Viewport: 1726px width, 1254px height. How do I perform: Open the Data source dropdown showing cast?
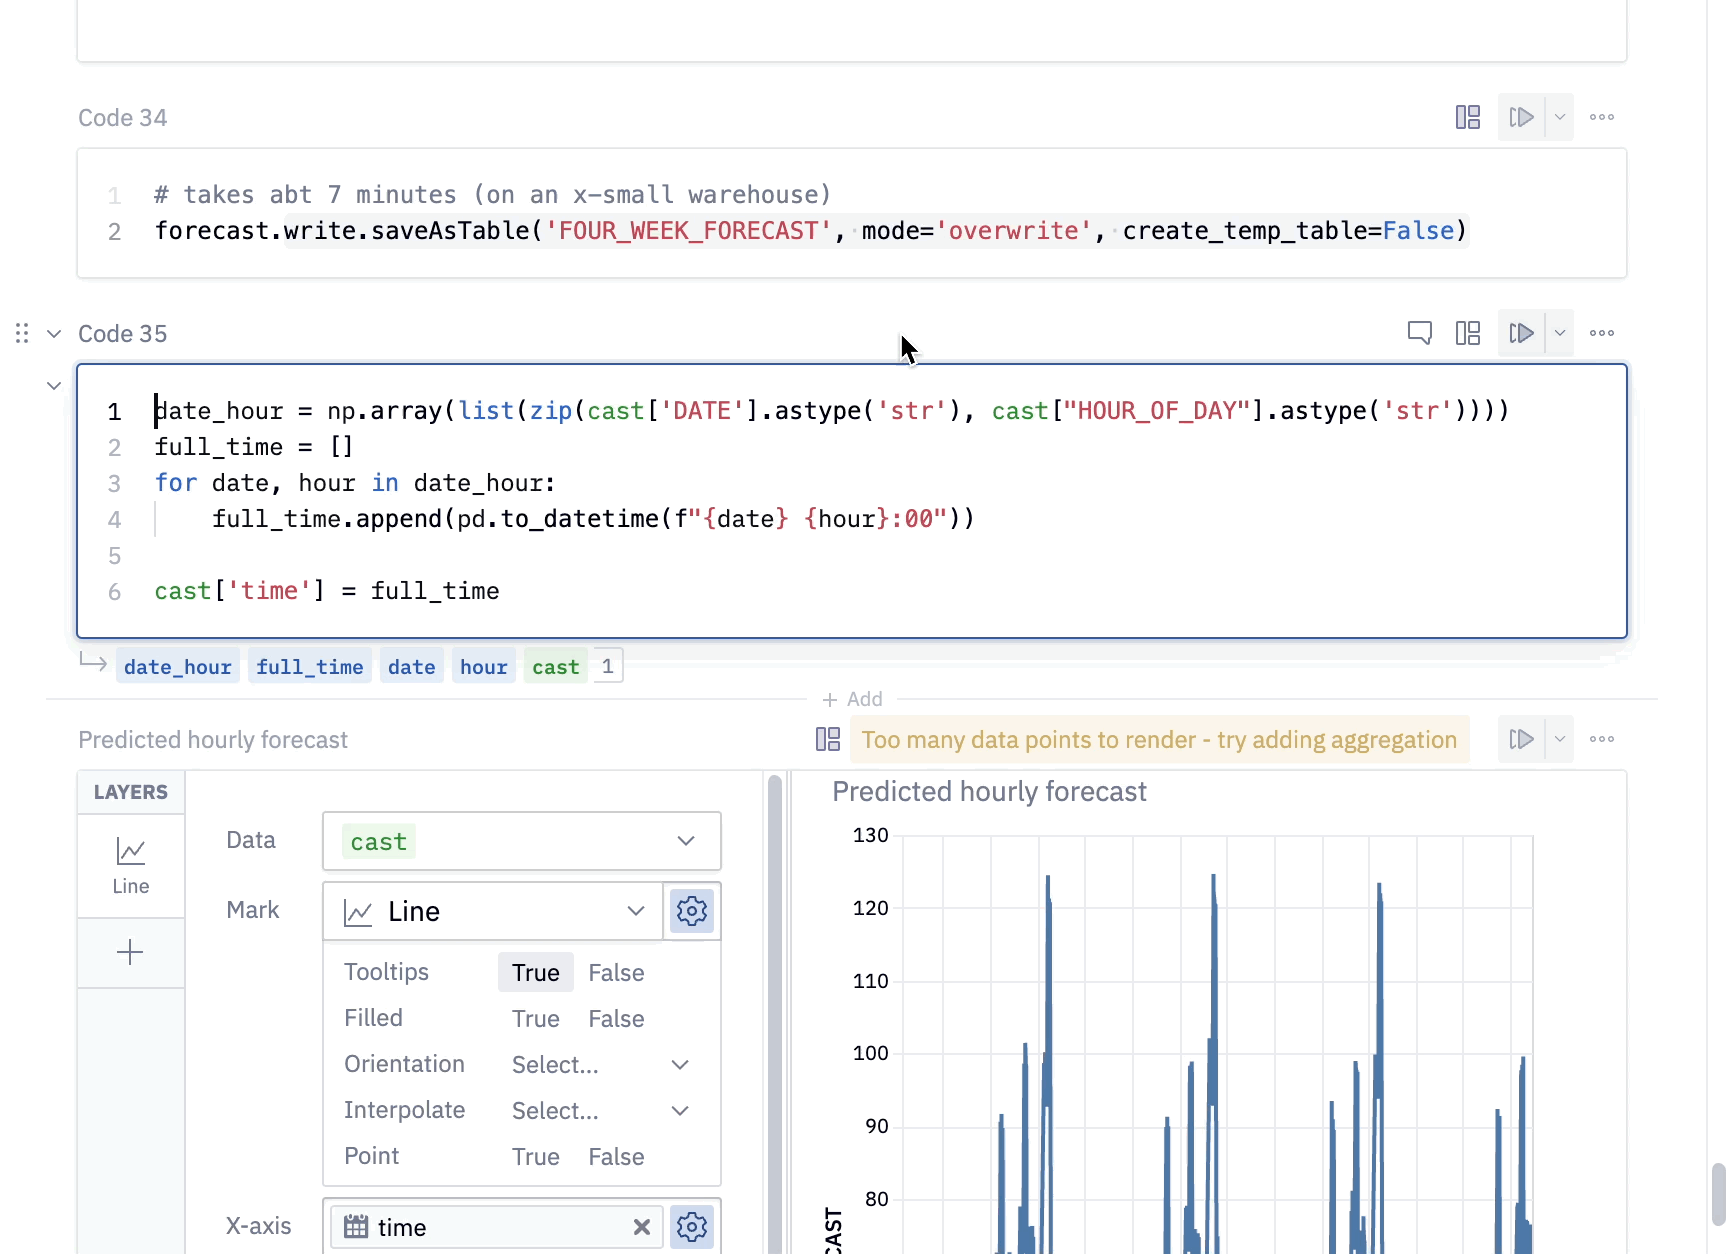click(x=521, y=841)
